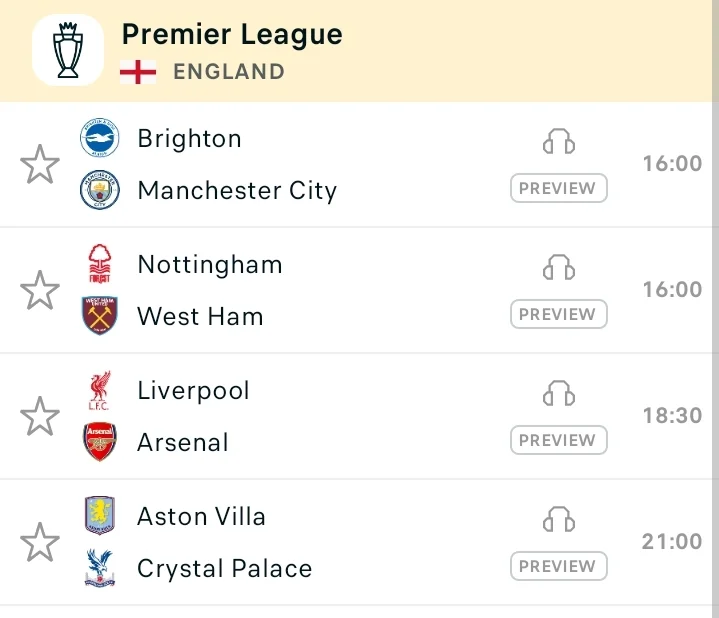Viewport: 719px width, 618px height.
Task: Click the England flag icon
Action: (138, 72)
